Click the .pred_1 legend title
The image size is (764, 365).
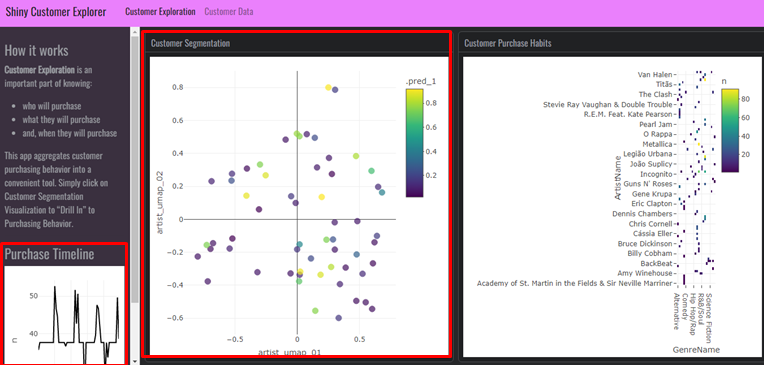[x=420, y=82]
